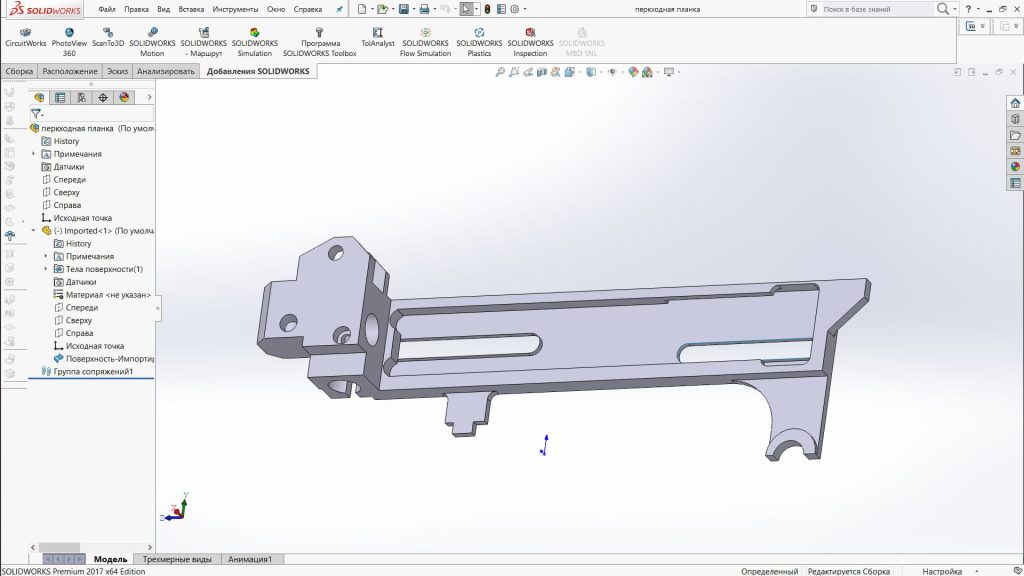Click the Select cursor tool
This screenshot has width=1024, height=576.
[x=465, y=9]
